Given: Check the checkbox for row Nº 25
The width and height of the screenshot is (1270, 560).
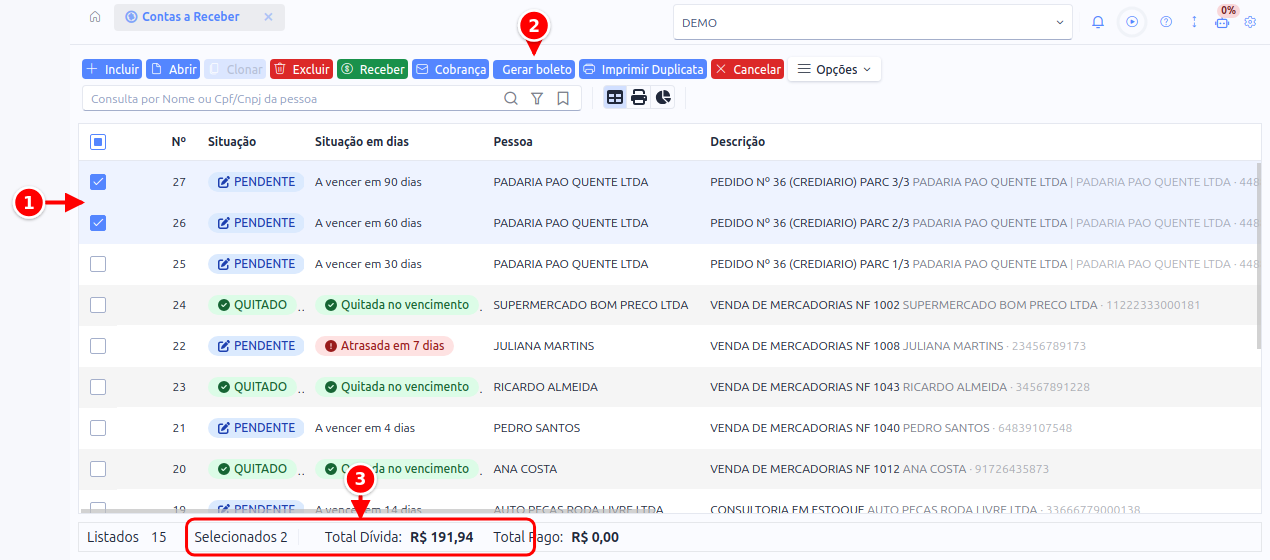Looking at the screenshot, I should coord(98,264).
